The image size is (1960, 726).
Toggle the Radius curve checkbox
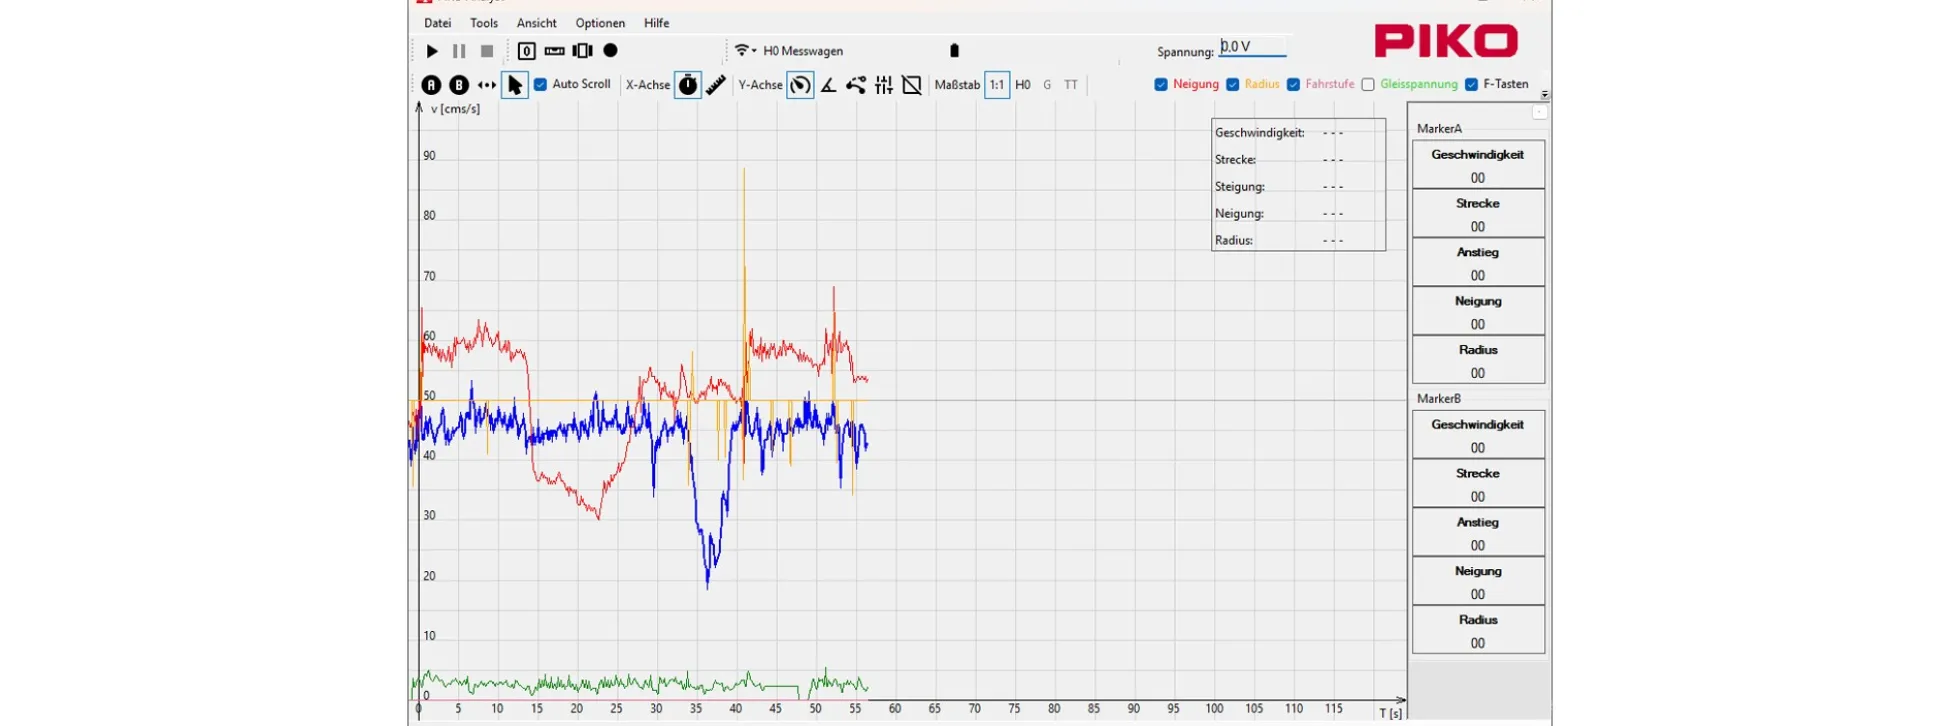point(1233,84)
